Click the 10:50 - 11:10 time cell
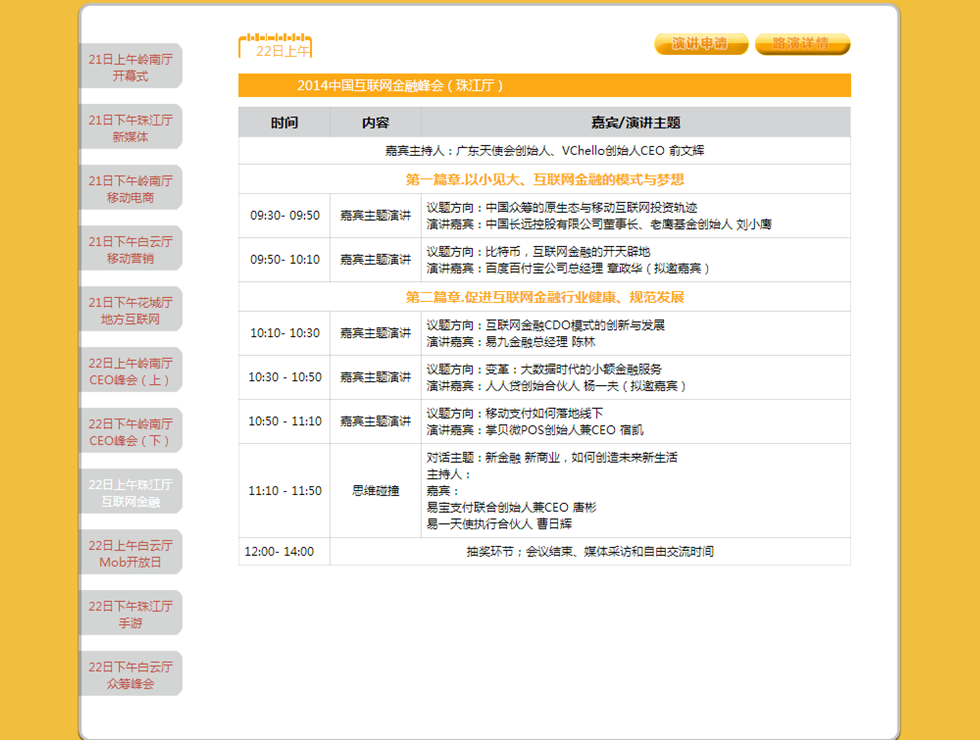Screen dimensions: 980x740 coord(284,421)
